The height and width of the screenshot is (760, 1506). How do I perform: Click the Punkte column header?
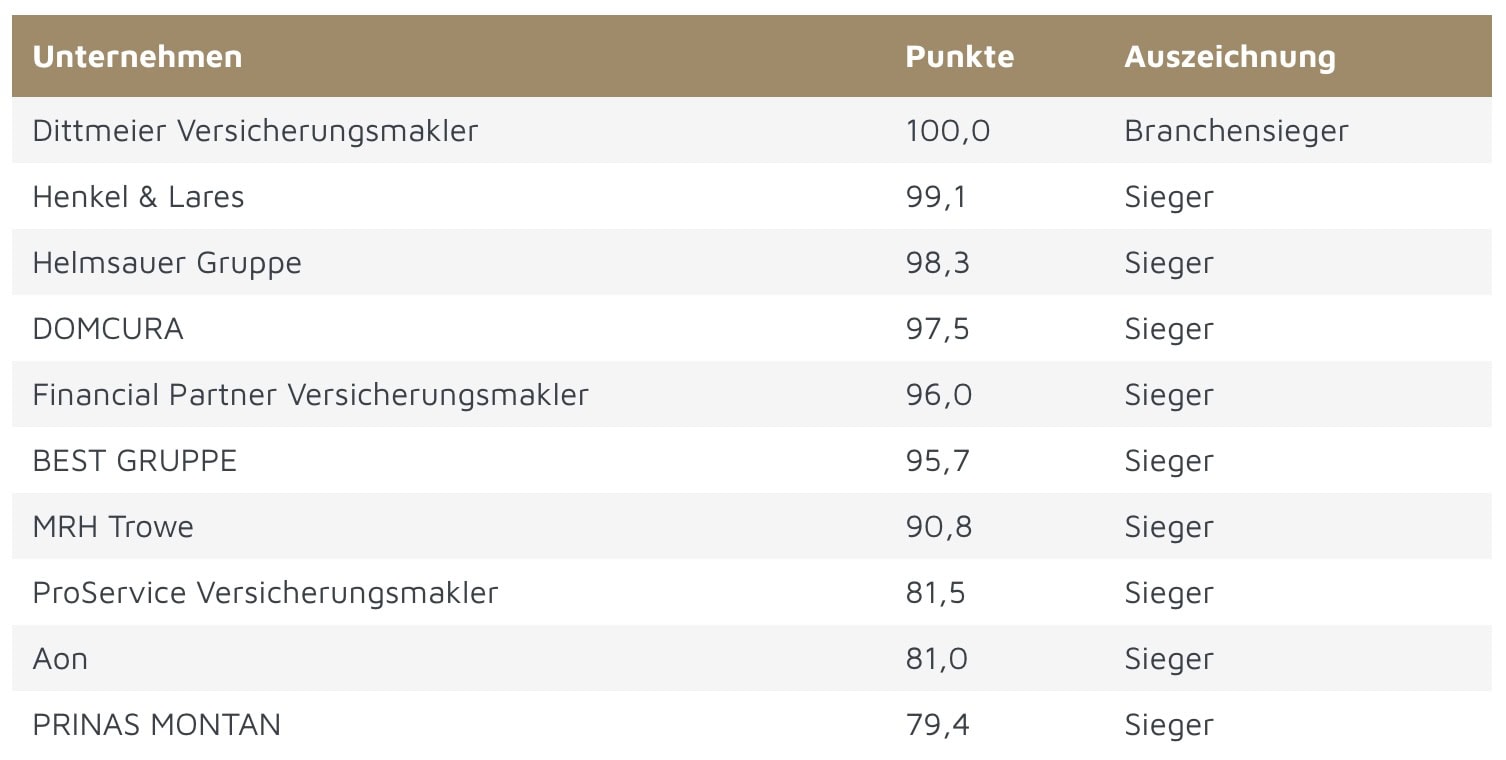(959, 57)
